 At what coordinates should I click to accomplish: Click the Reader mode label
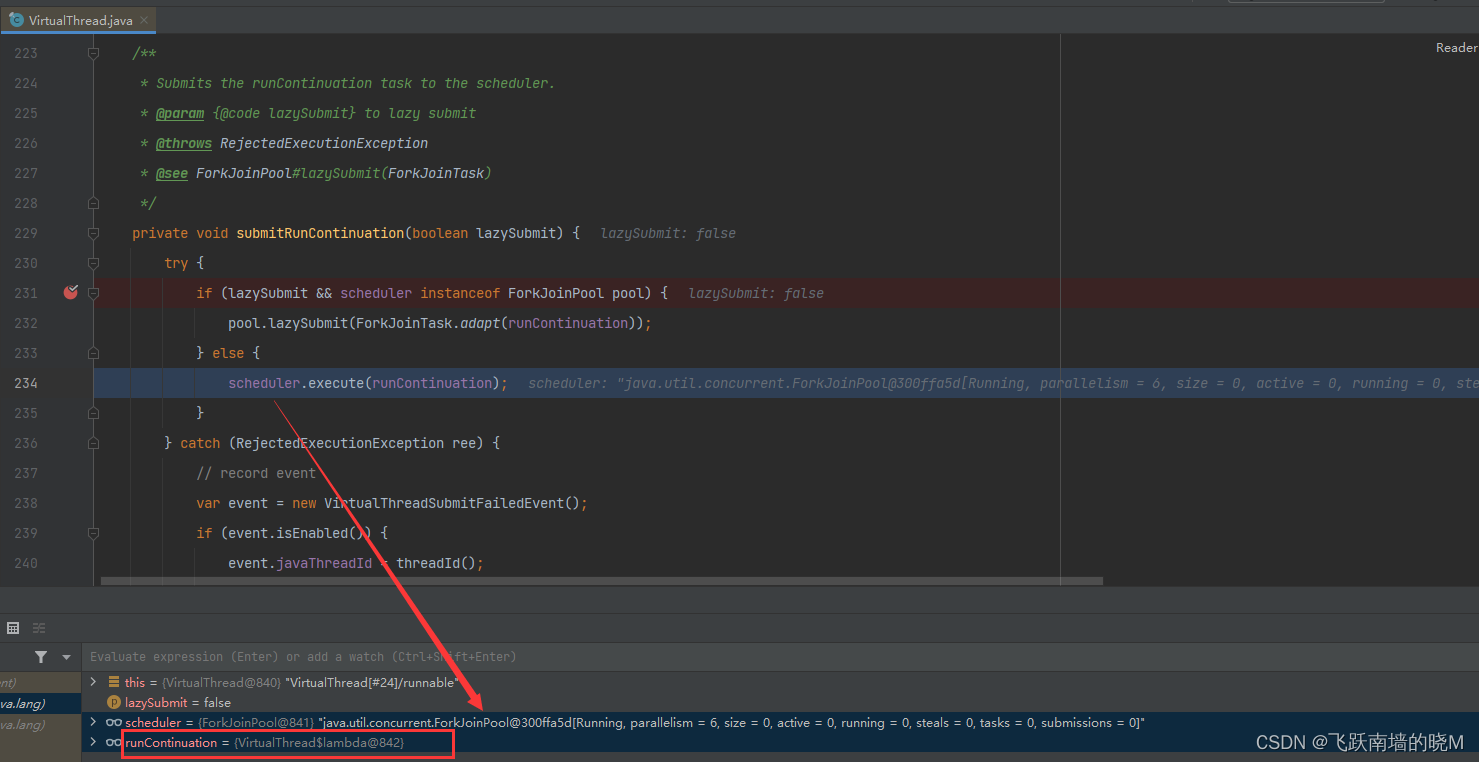[x=1456, y=47]
